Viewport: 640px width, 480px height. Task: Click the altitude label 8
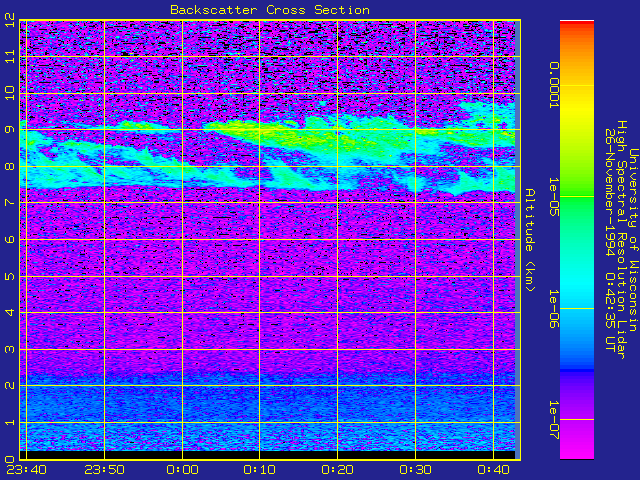tap(11, 166)
